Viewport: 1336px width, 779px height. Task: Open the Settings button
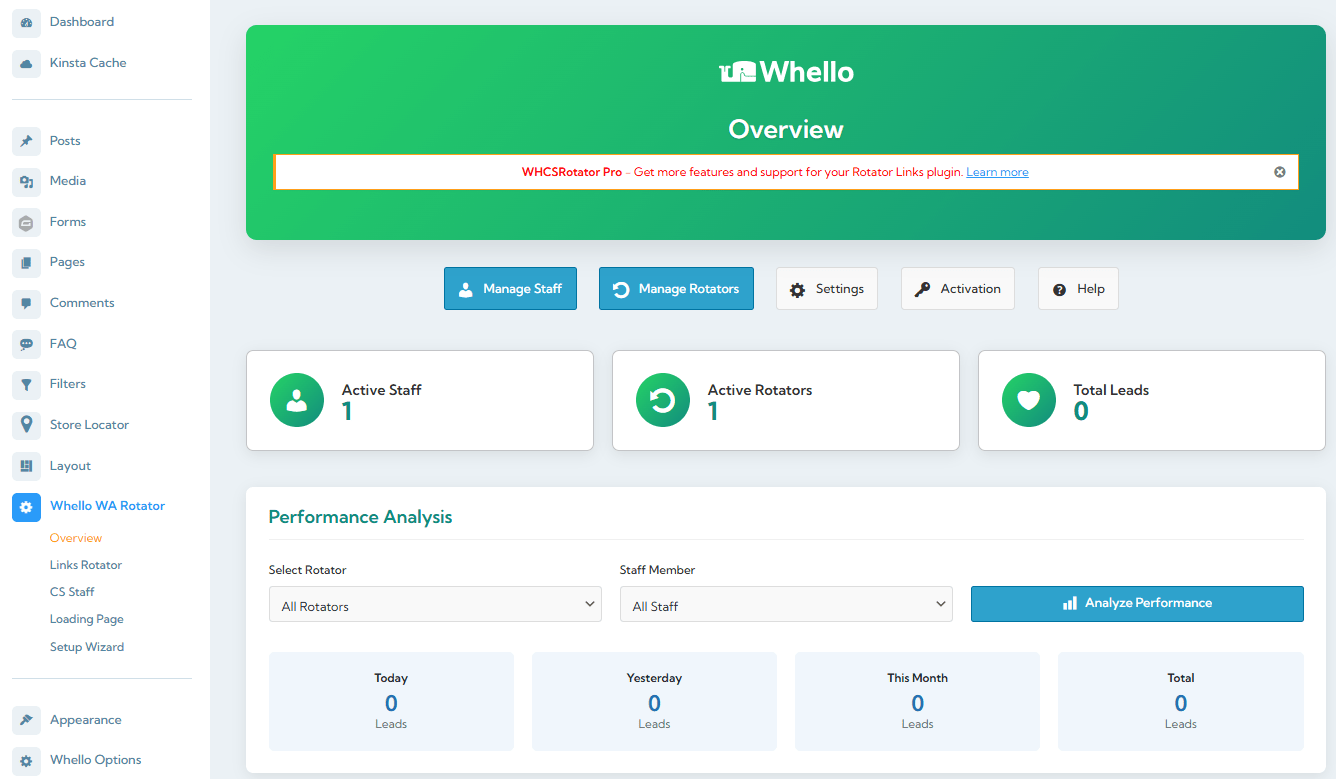tap(827, 289)
